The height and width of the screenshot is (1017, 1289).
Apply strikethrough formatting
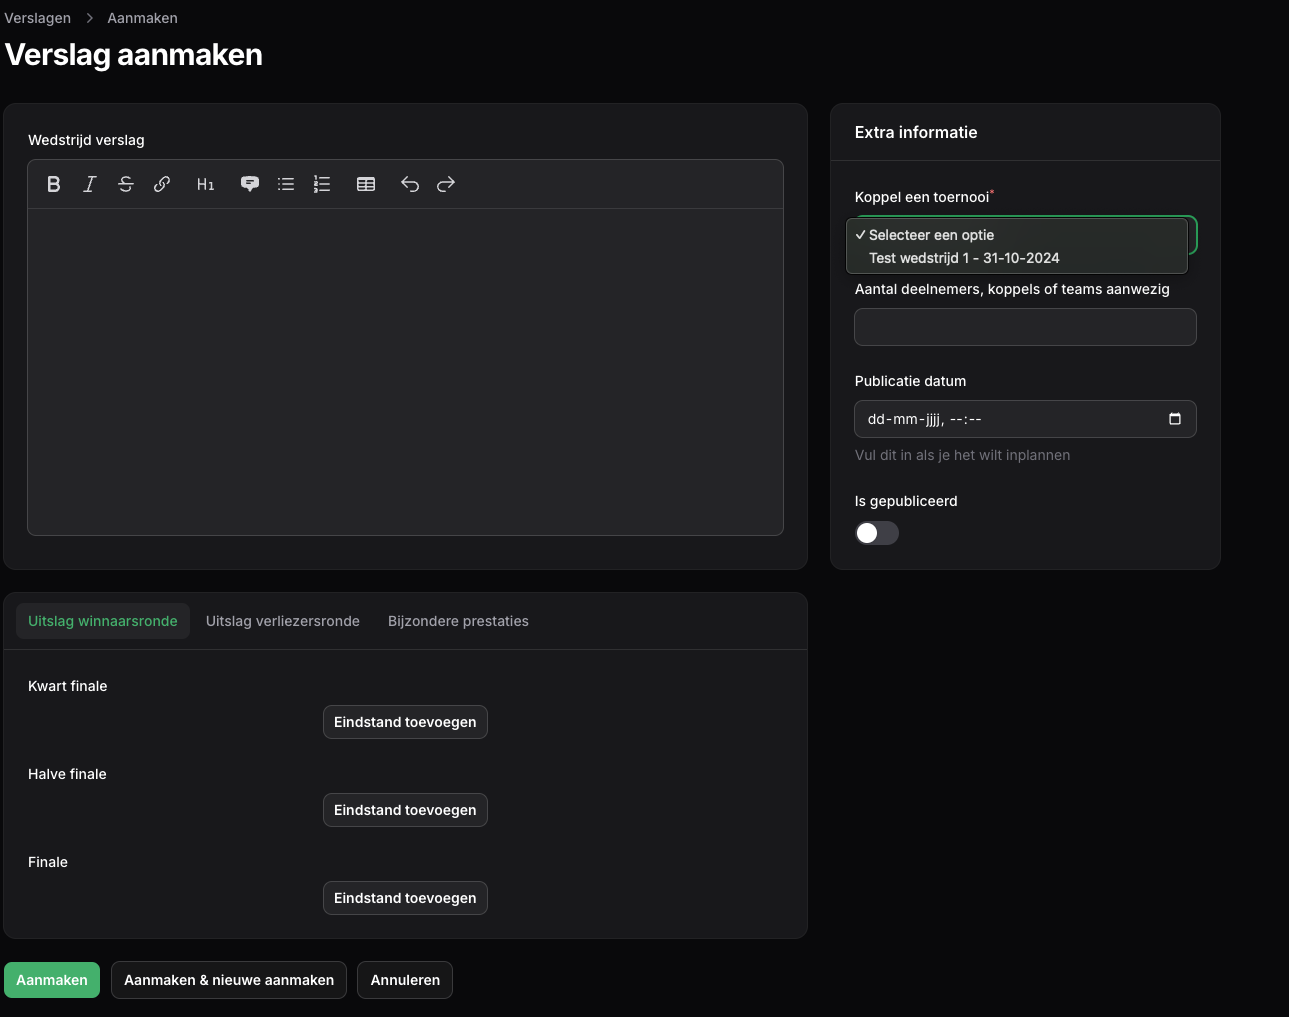pos(126,184)
